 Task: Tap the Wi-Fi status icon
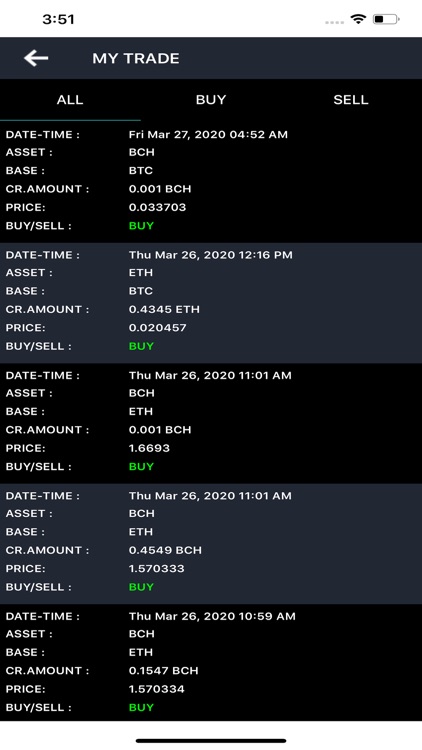click(358, 20)
